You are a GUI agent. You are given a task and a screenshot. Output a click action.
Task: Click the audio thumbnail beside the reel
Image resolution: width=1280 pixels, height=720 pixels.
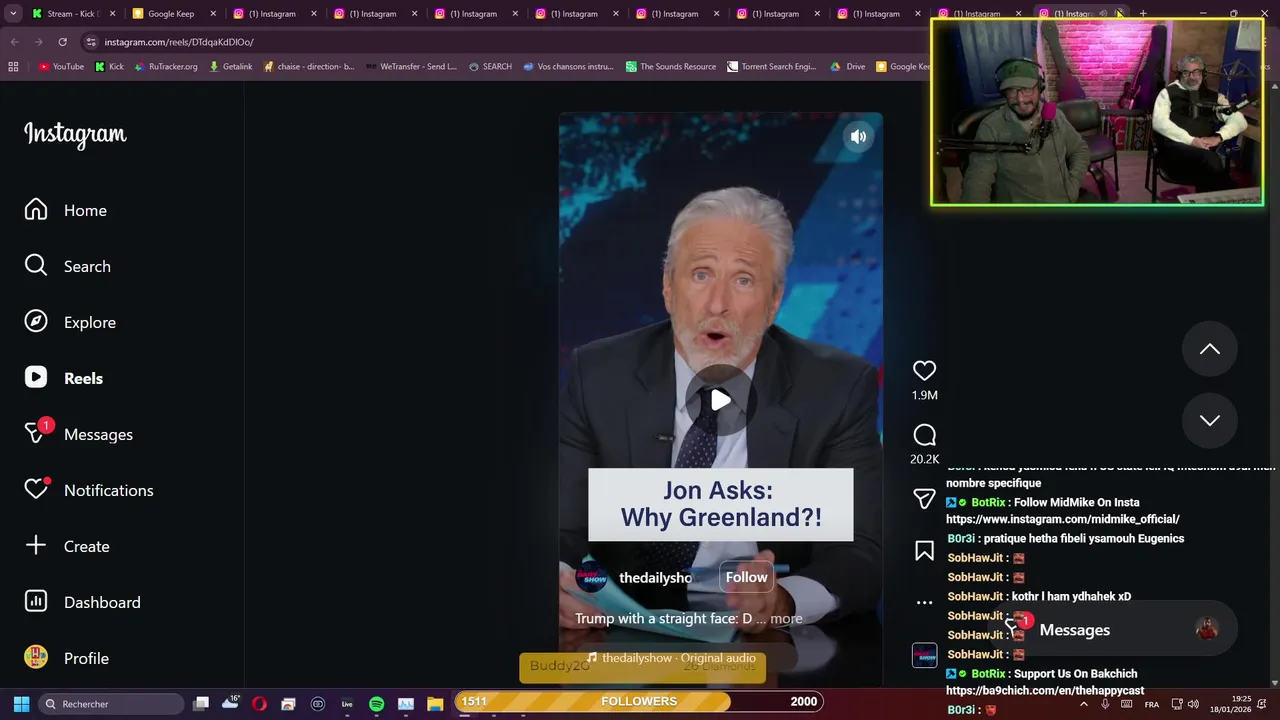(924, 655)
